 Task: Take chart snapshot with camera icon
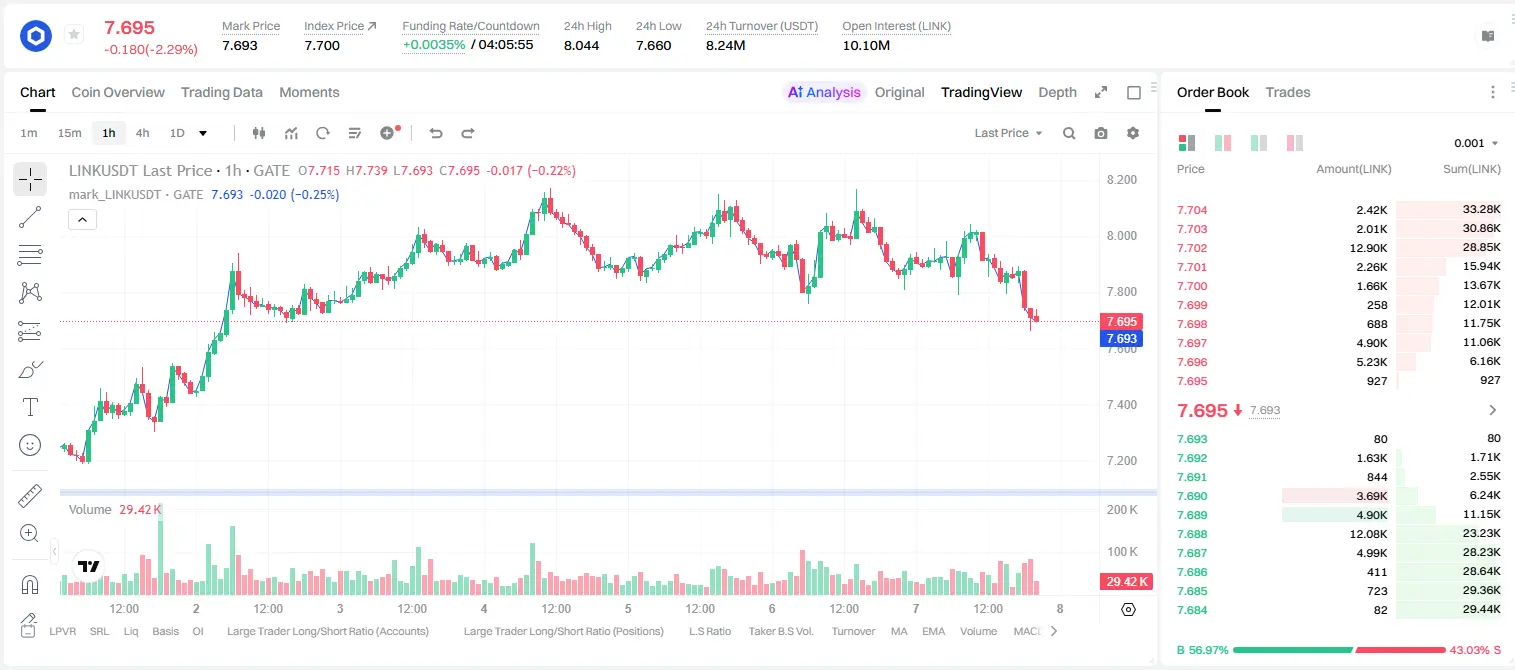point(1101,133)
